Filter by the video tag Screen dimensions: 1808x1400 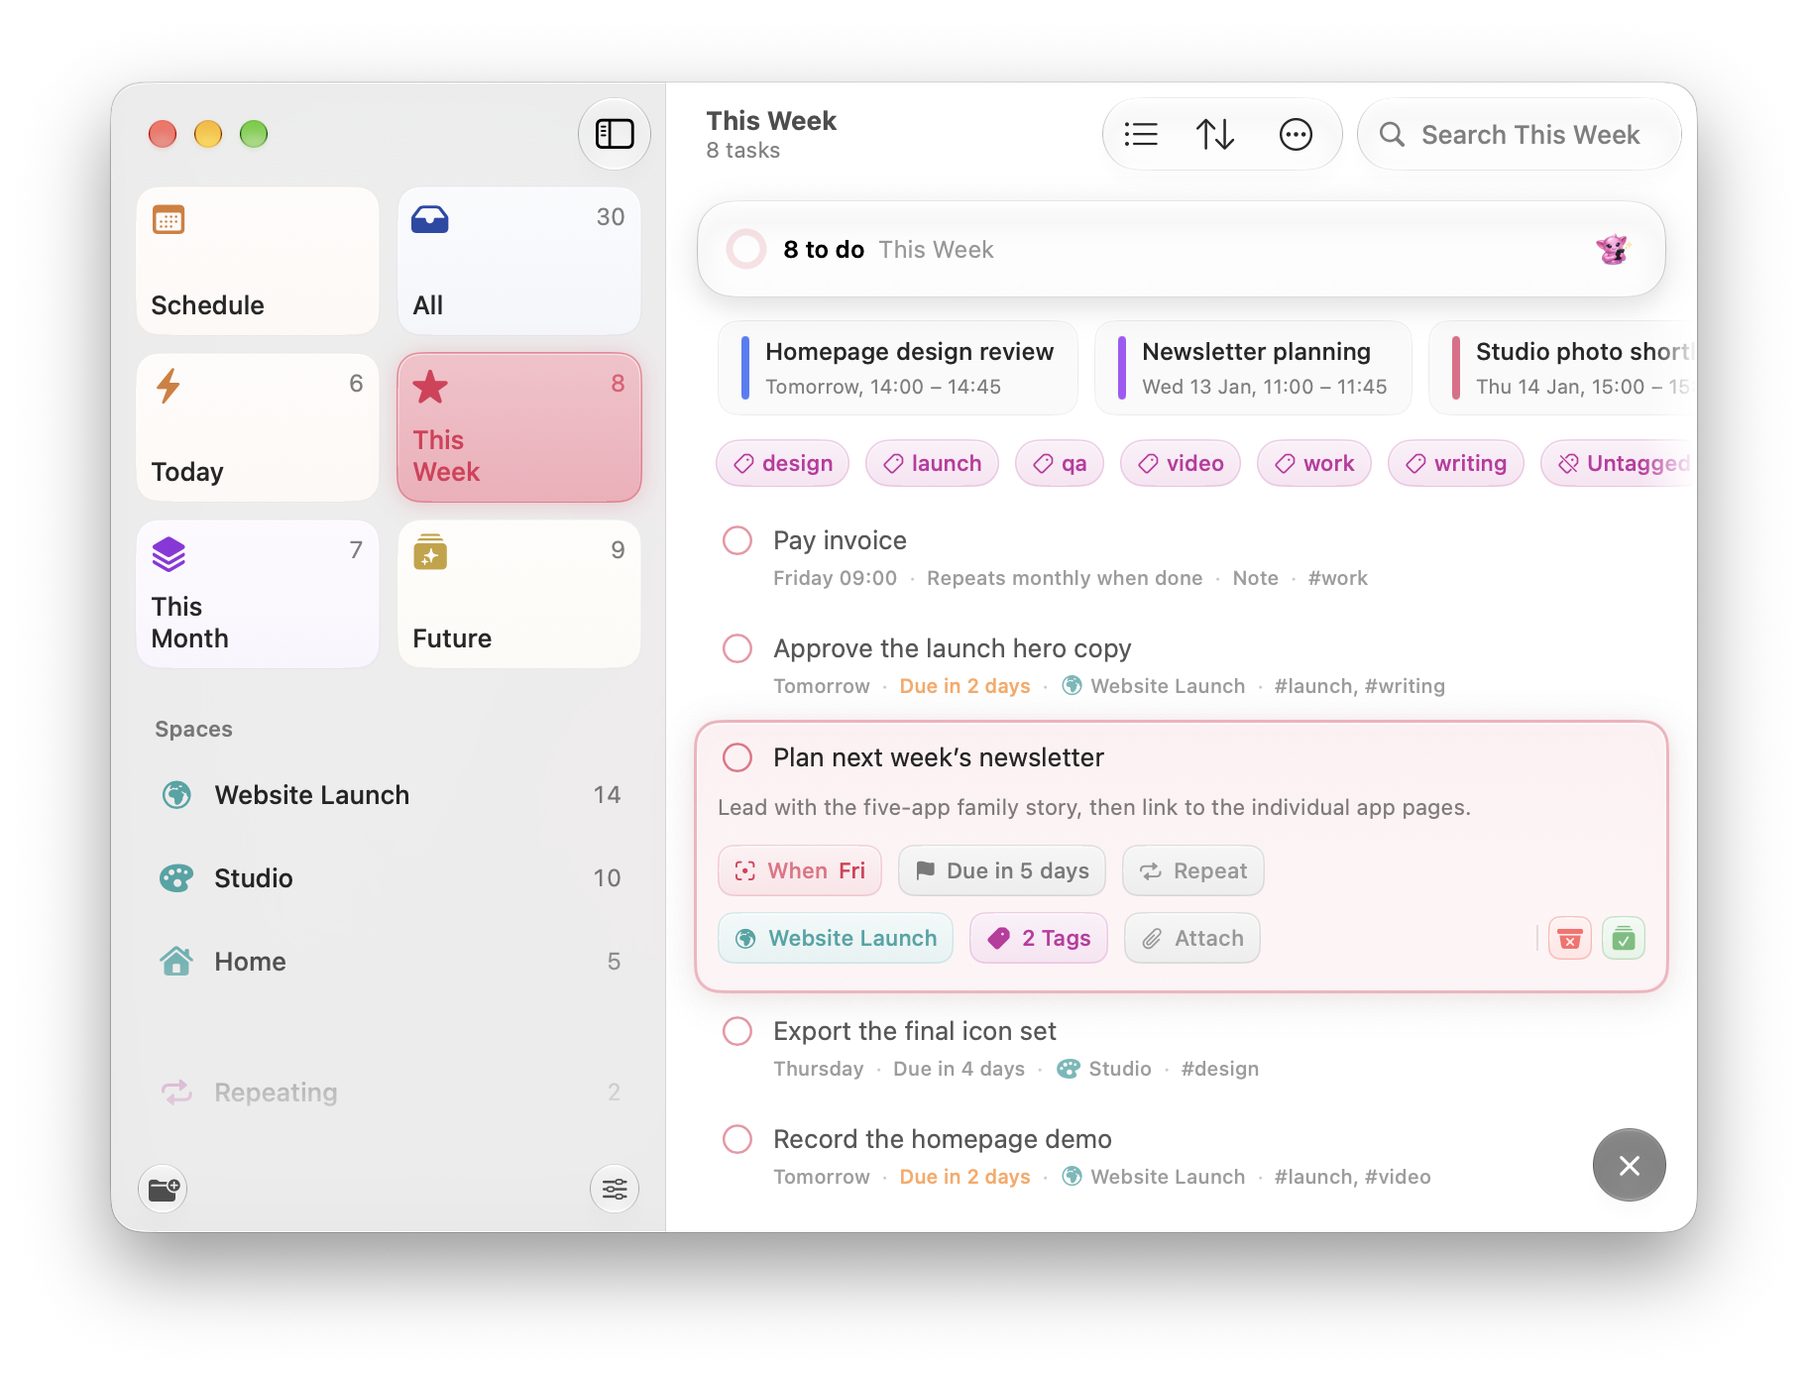pyautogui.click(x=1180, y=463)
